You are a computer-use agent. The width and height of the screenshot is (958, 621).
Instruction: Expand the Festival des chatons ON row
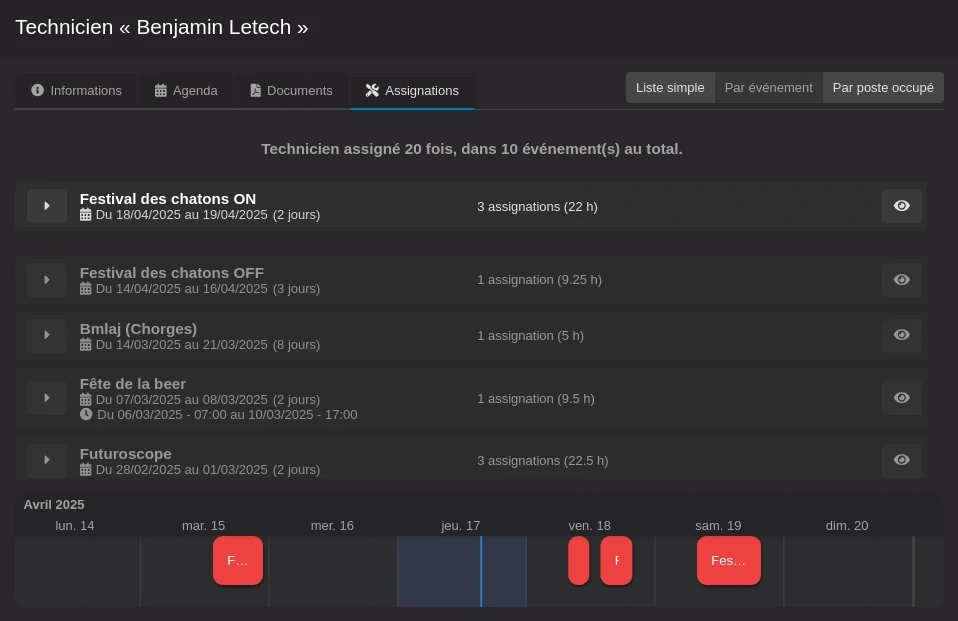(x=47, y=206)
